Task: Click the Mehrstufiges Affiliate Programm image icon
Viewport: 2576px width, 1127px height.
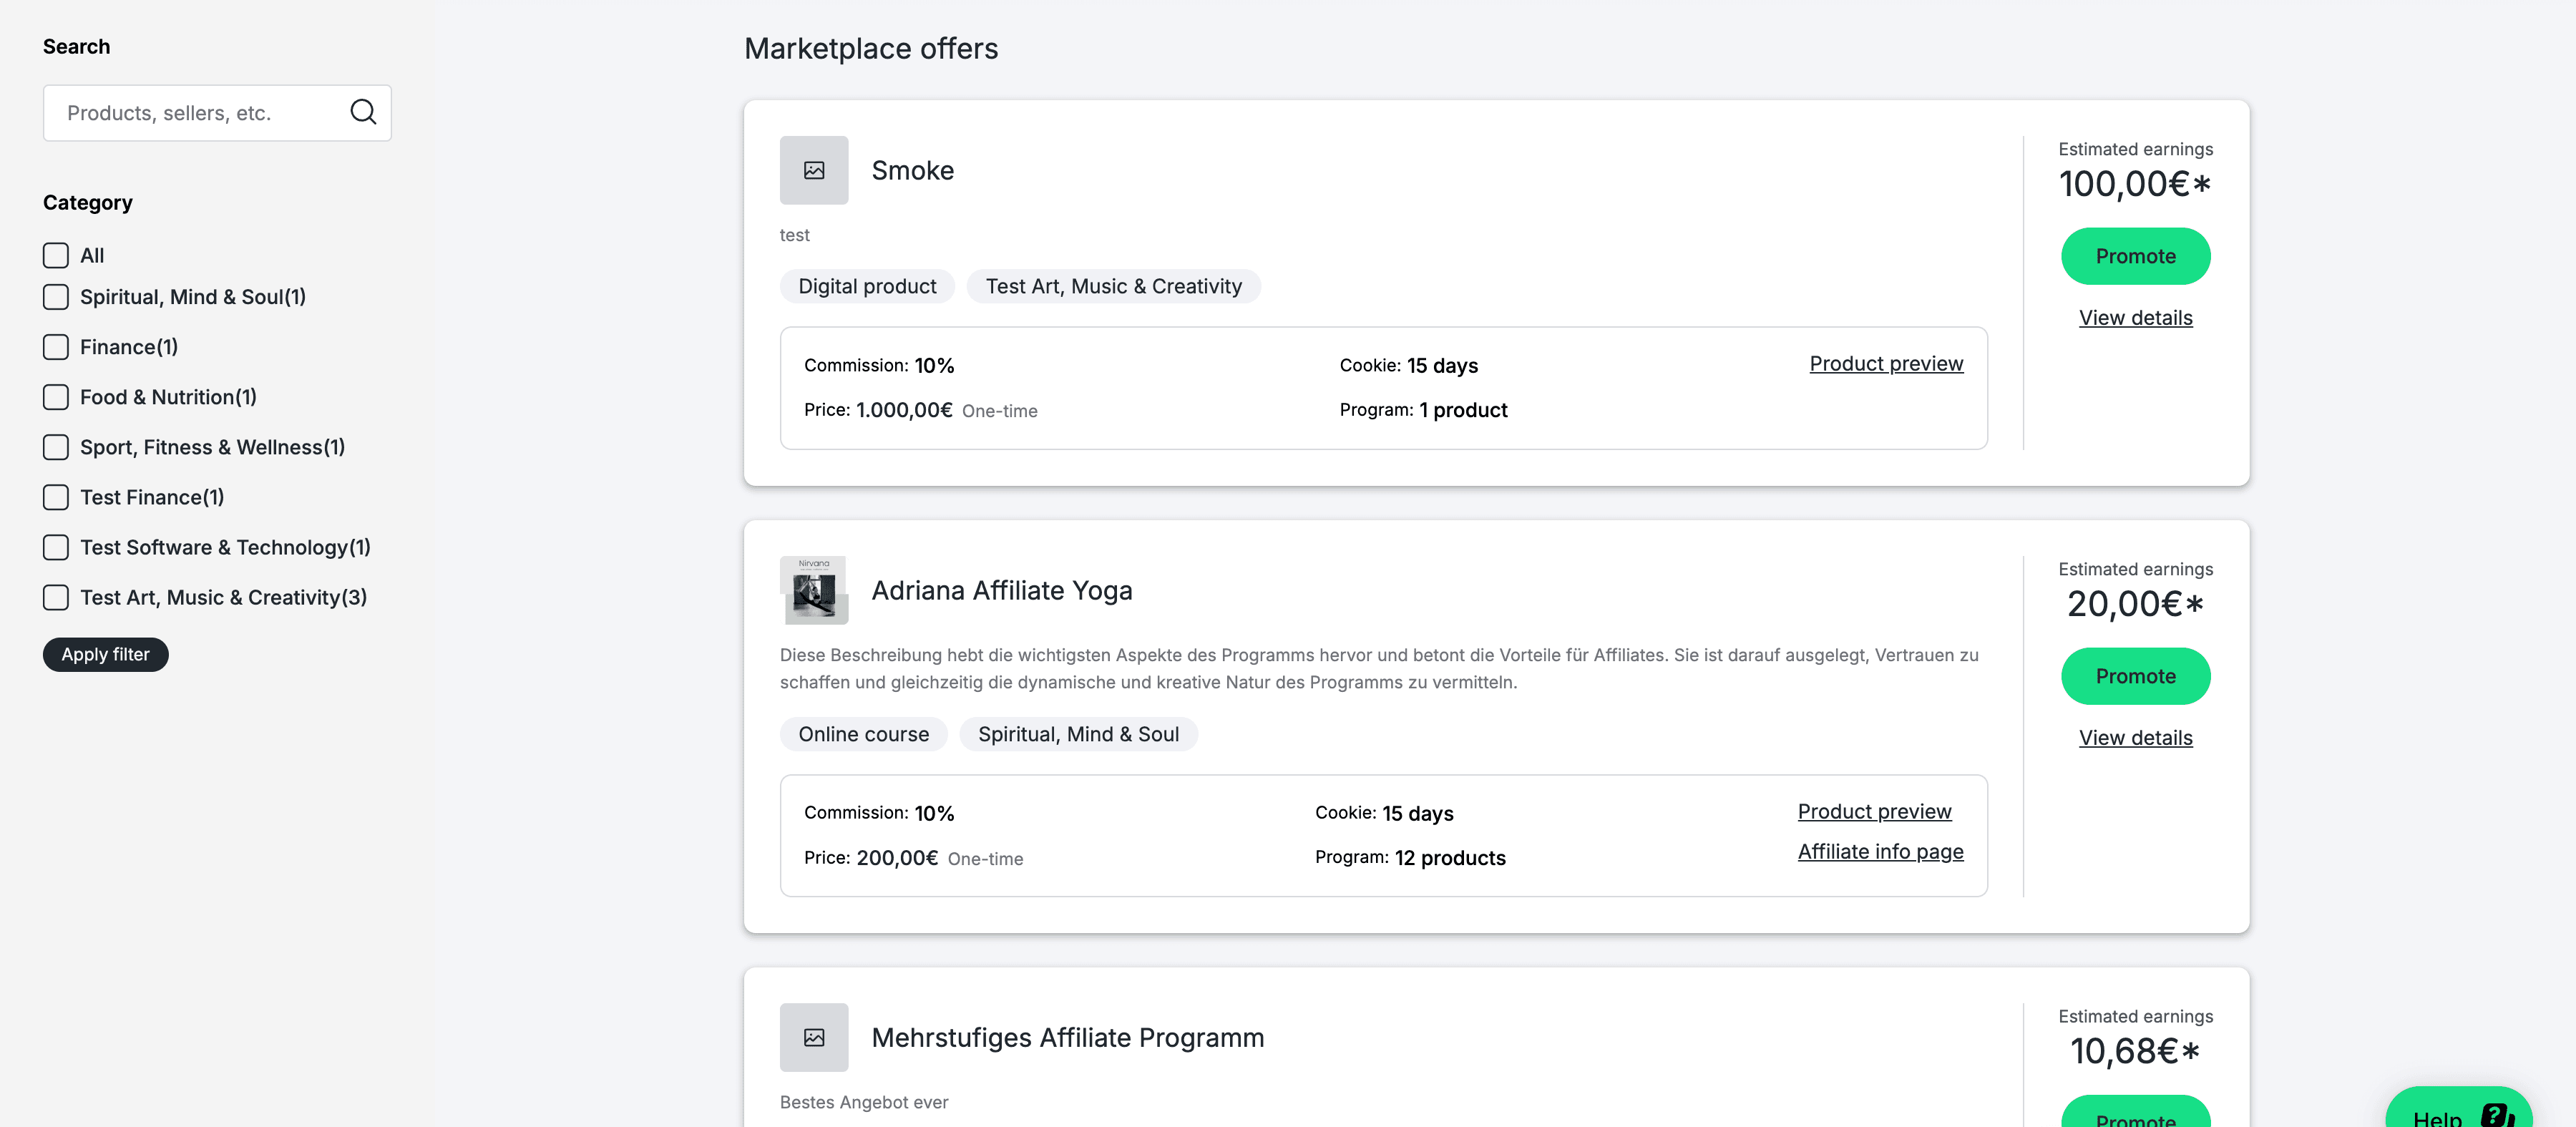Action: 814,1037
